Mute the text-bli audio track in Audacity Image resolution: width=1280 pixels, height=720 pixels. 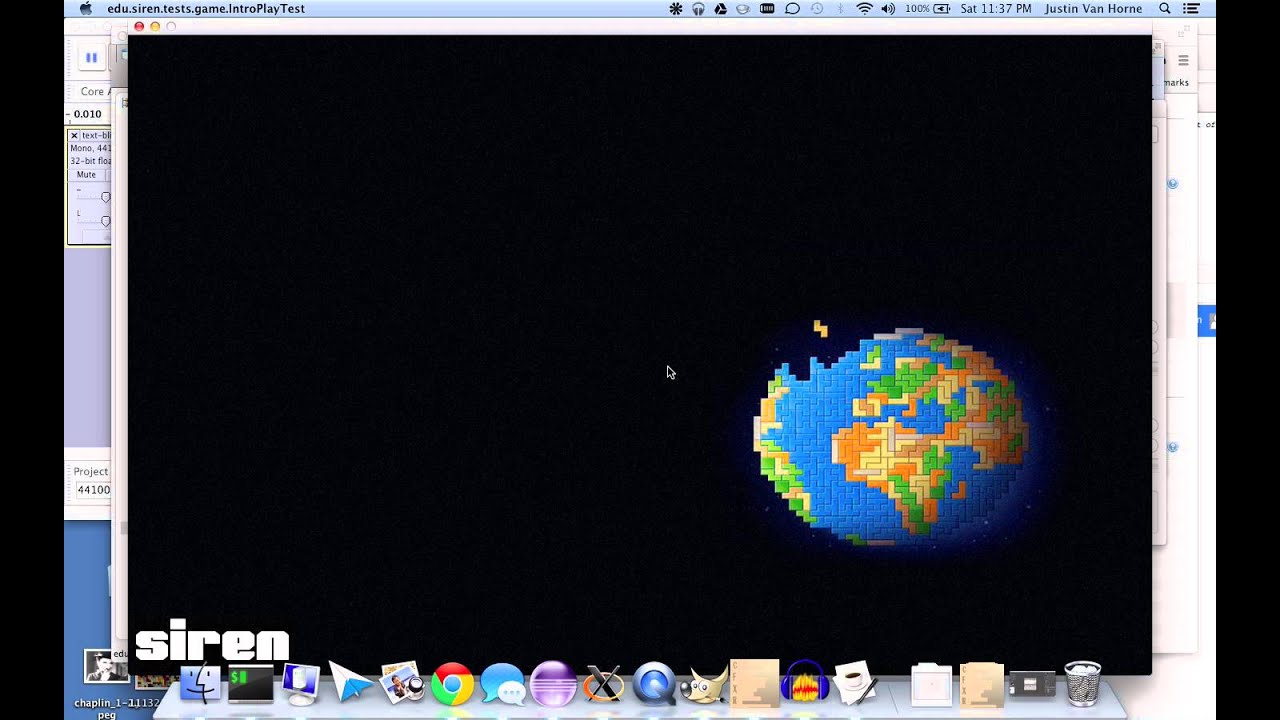point(87,175)
